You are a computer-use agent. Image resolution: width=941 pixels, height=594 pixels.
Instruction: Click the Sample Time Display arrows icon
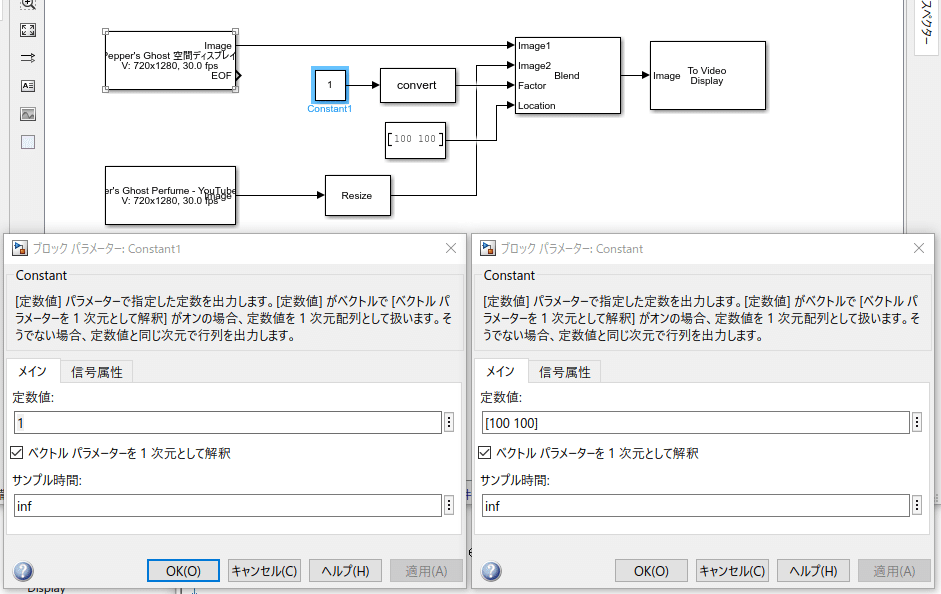click(28, 58)
